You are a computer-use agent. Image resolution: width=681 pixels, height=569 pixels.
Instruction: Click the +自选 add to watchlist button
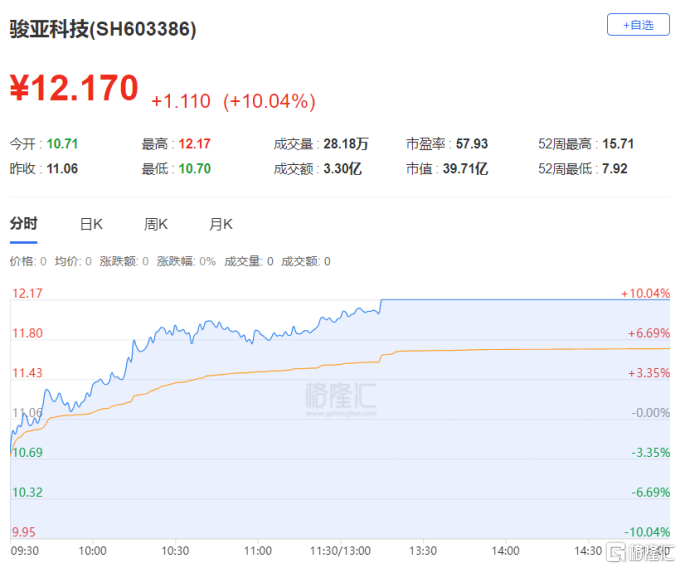tap(638, 25)
